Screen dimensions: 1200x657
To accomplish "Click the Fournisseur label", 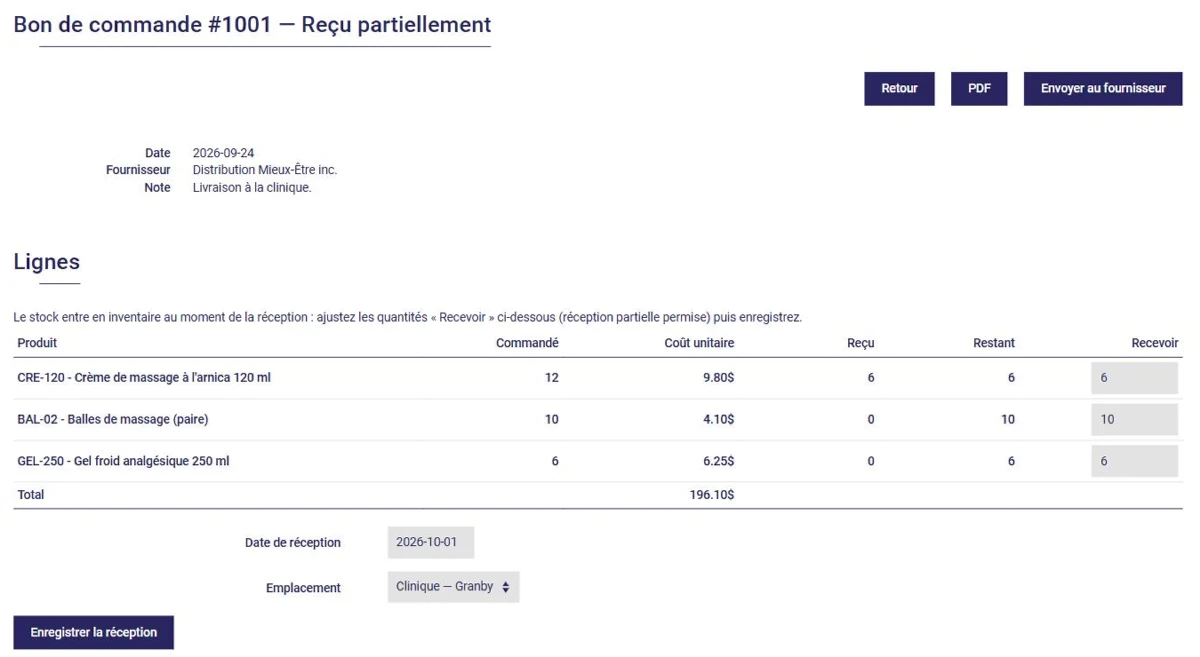I will [138, 170].
